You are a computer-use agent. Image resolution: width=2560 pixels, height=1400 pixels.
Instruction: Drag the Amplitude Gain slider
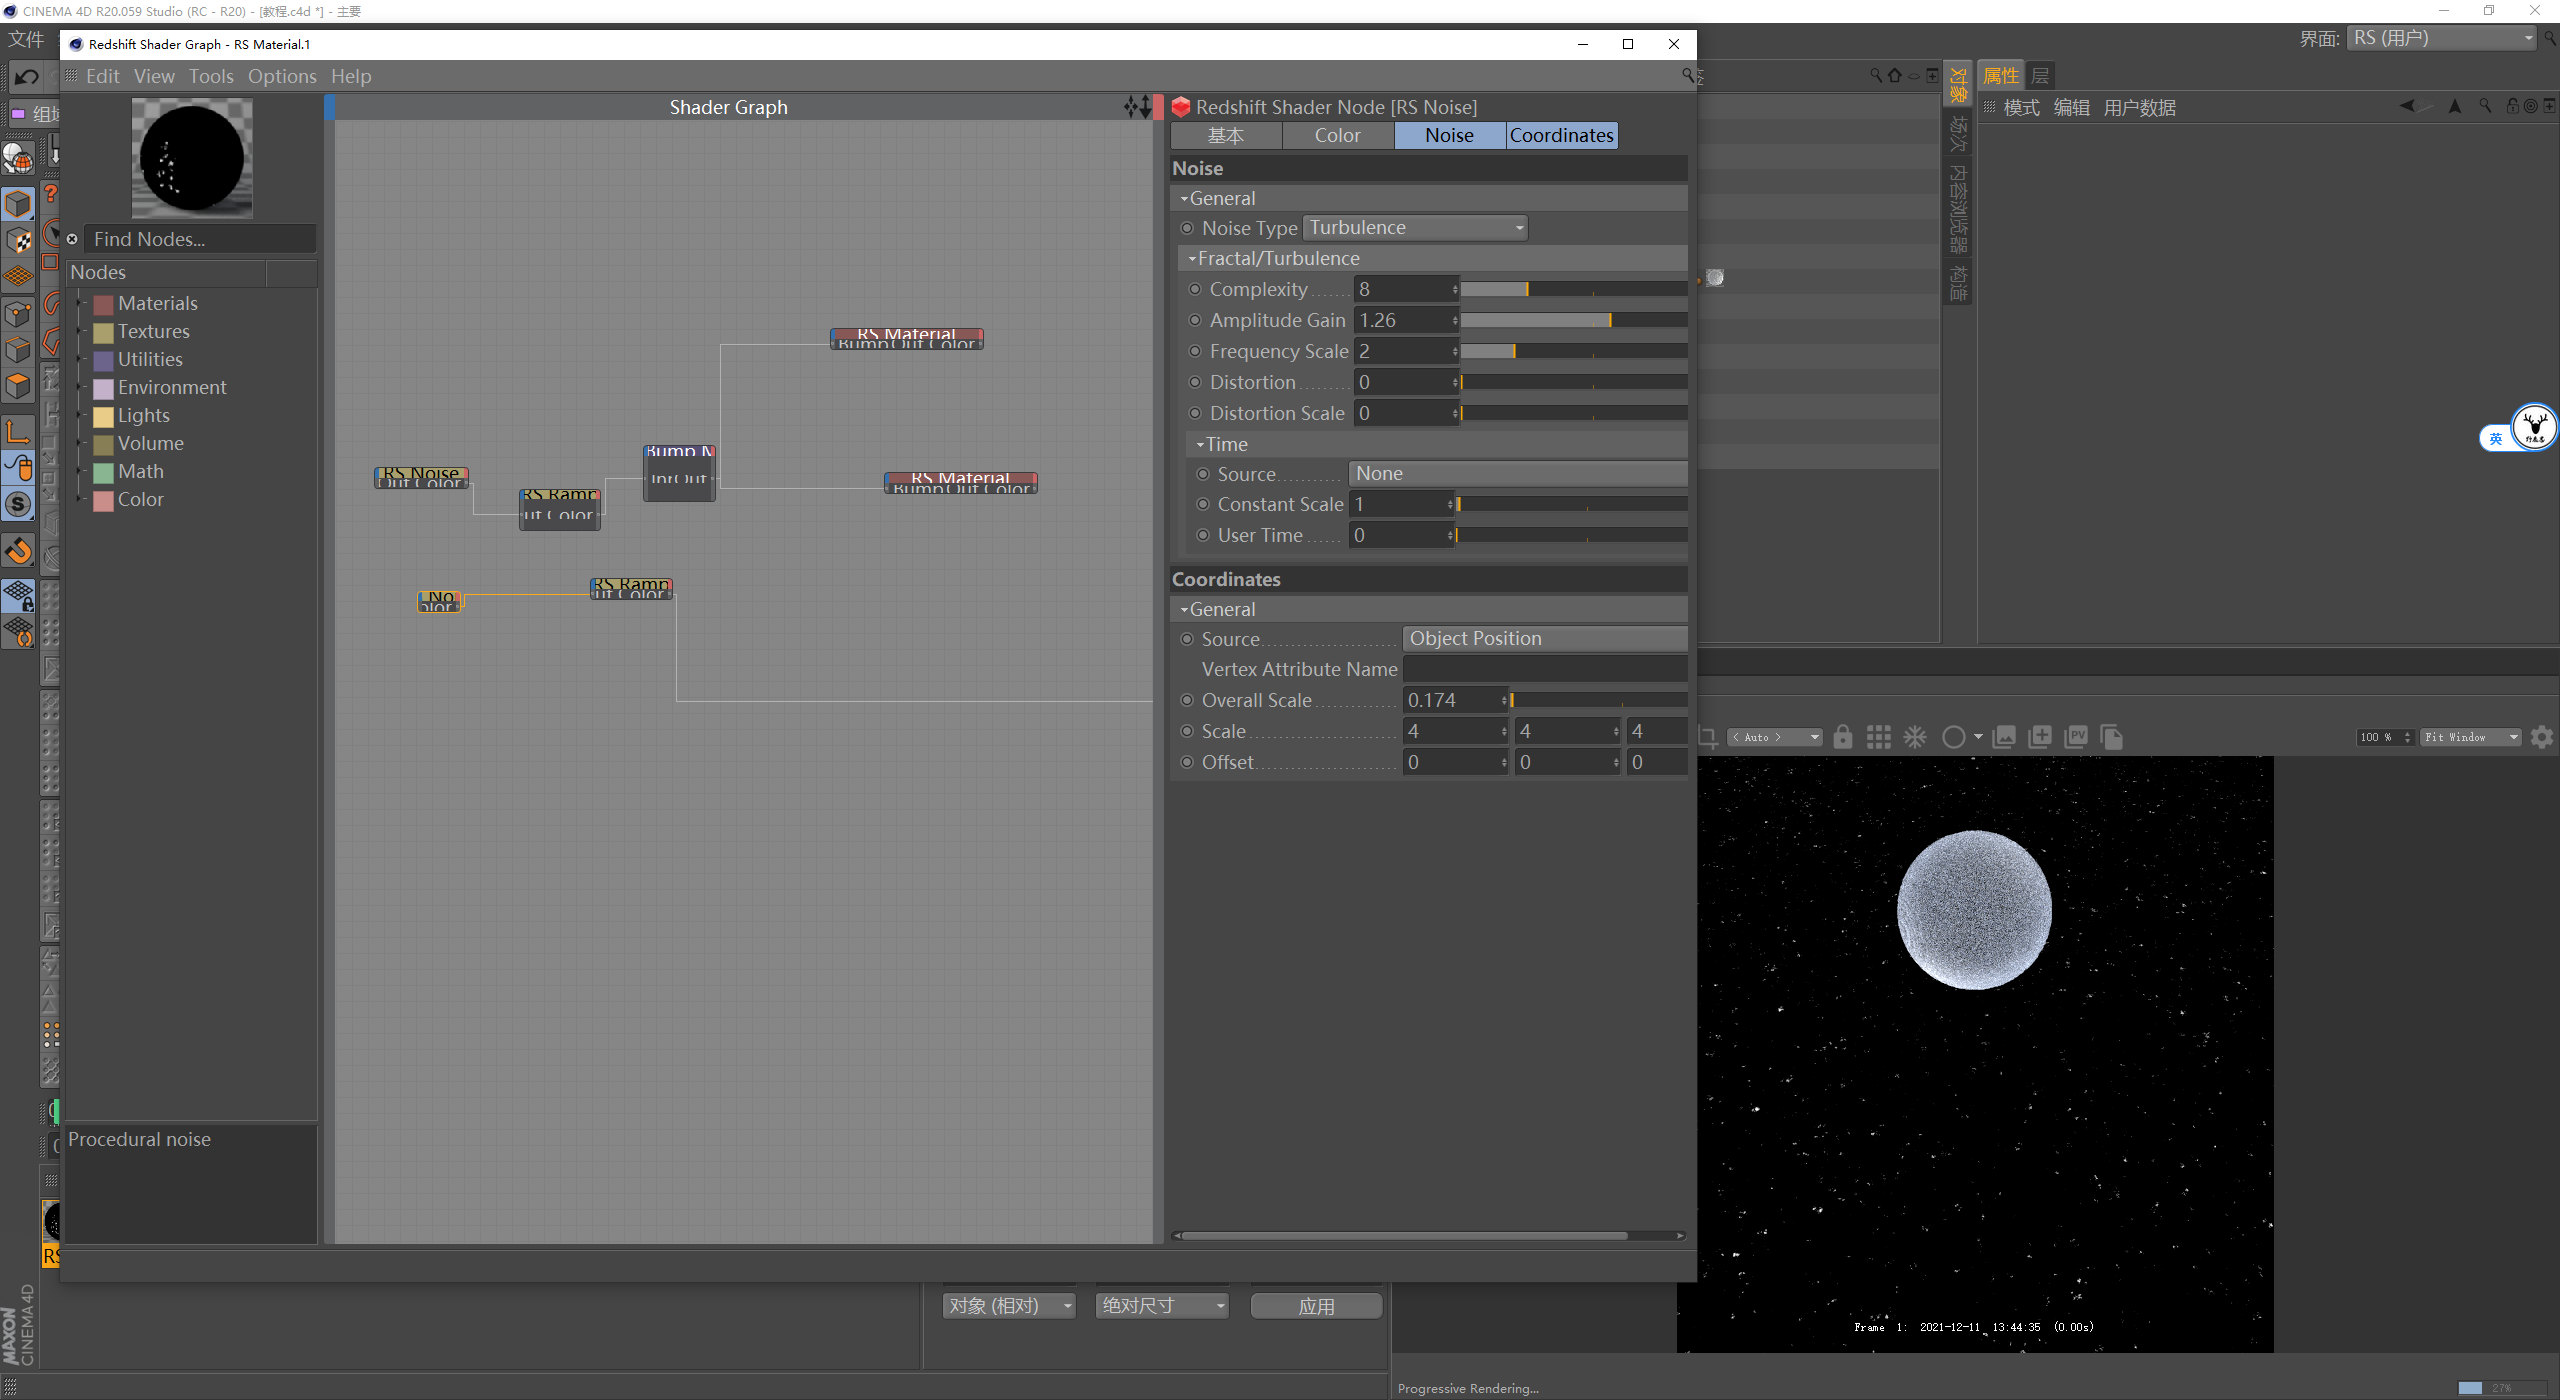(x=1600, y=321)
